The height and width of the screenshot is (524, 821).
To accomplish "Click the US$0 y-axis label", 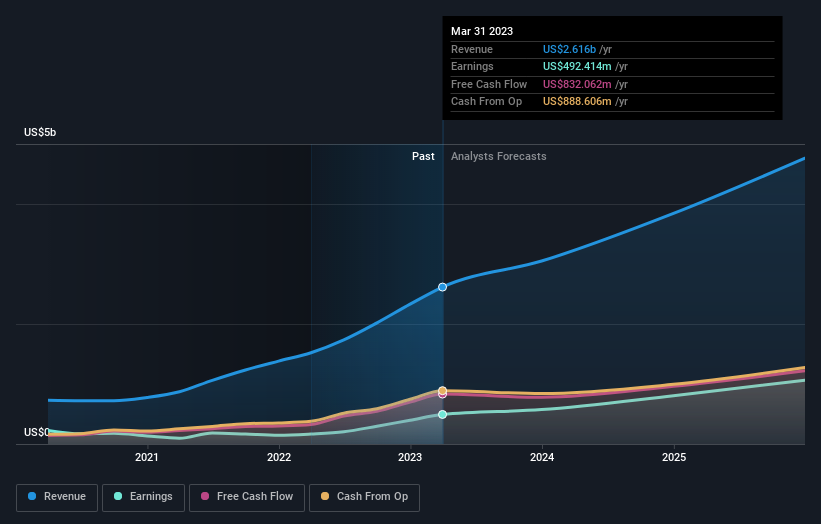I will coord(36,432).
